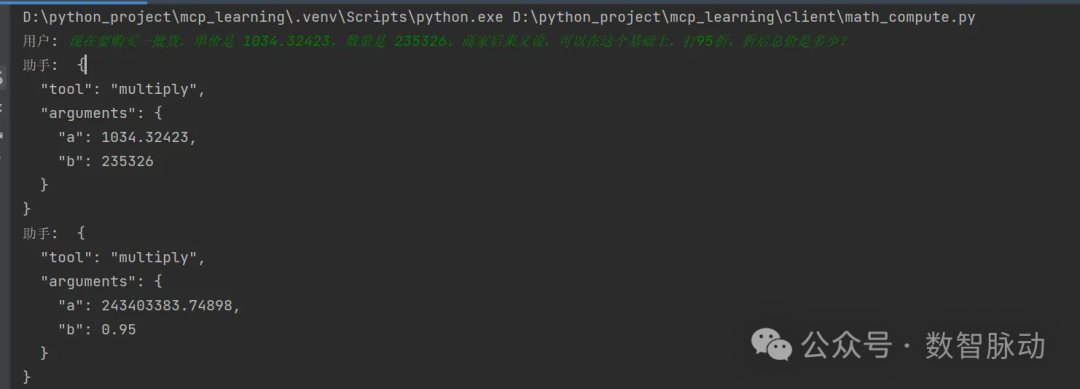Click the value 1034.32423 in the output
The height and width of the screenshot is (389, 1080).
pos(145,137)
